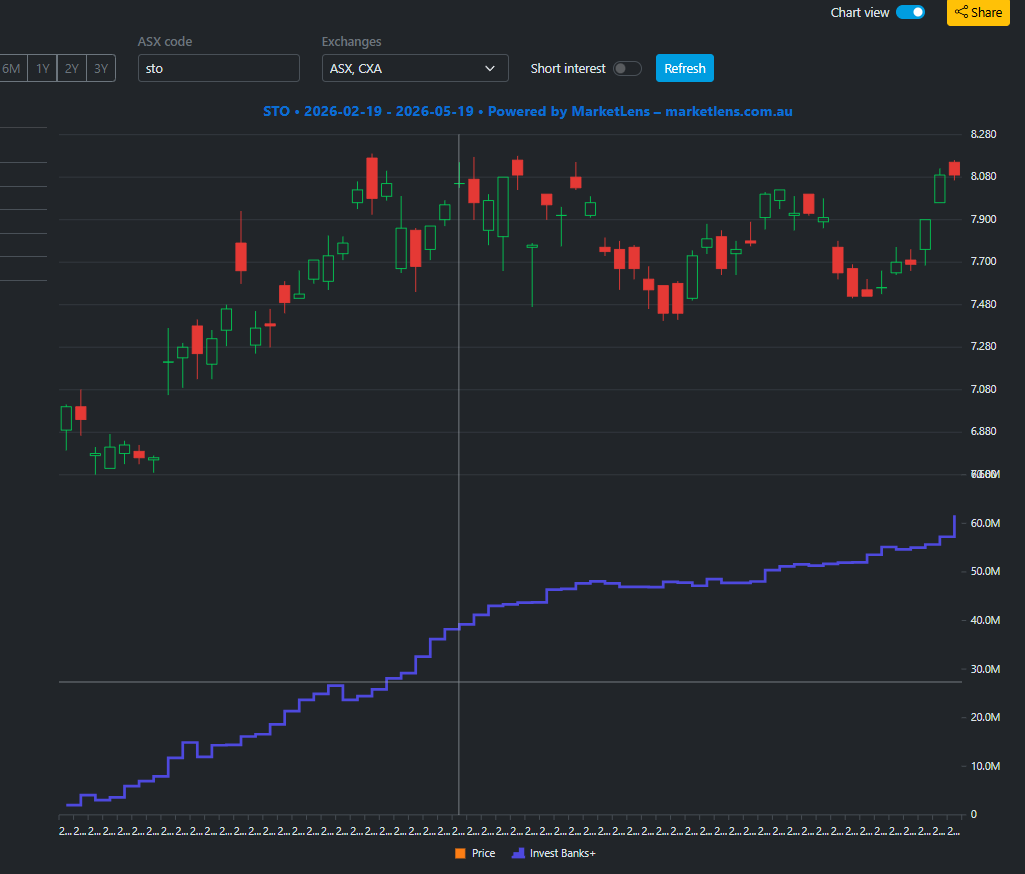The height and width of the screenshot is (874, 1025).
Task: Toggle the Invest Banks+ legend entry
Action: click(554, 853)
